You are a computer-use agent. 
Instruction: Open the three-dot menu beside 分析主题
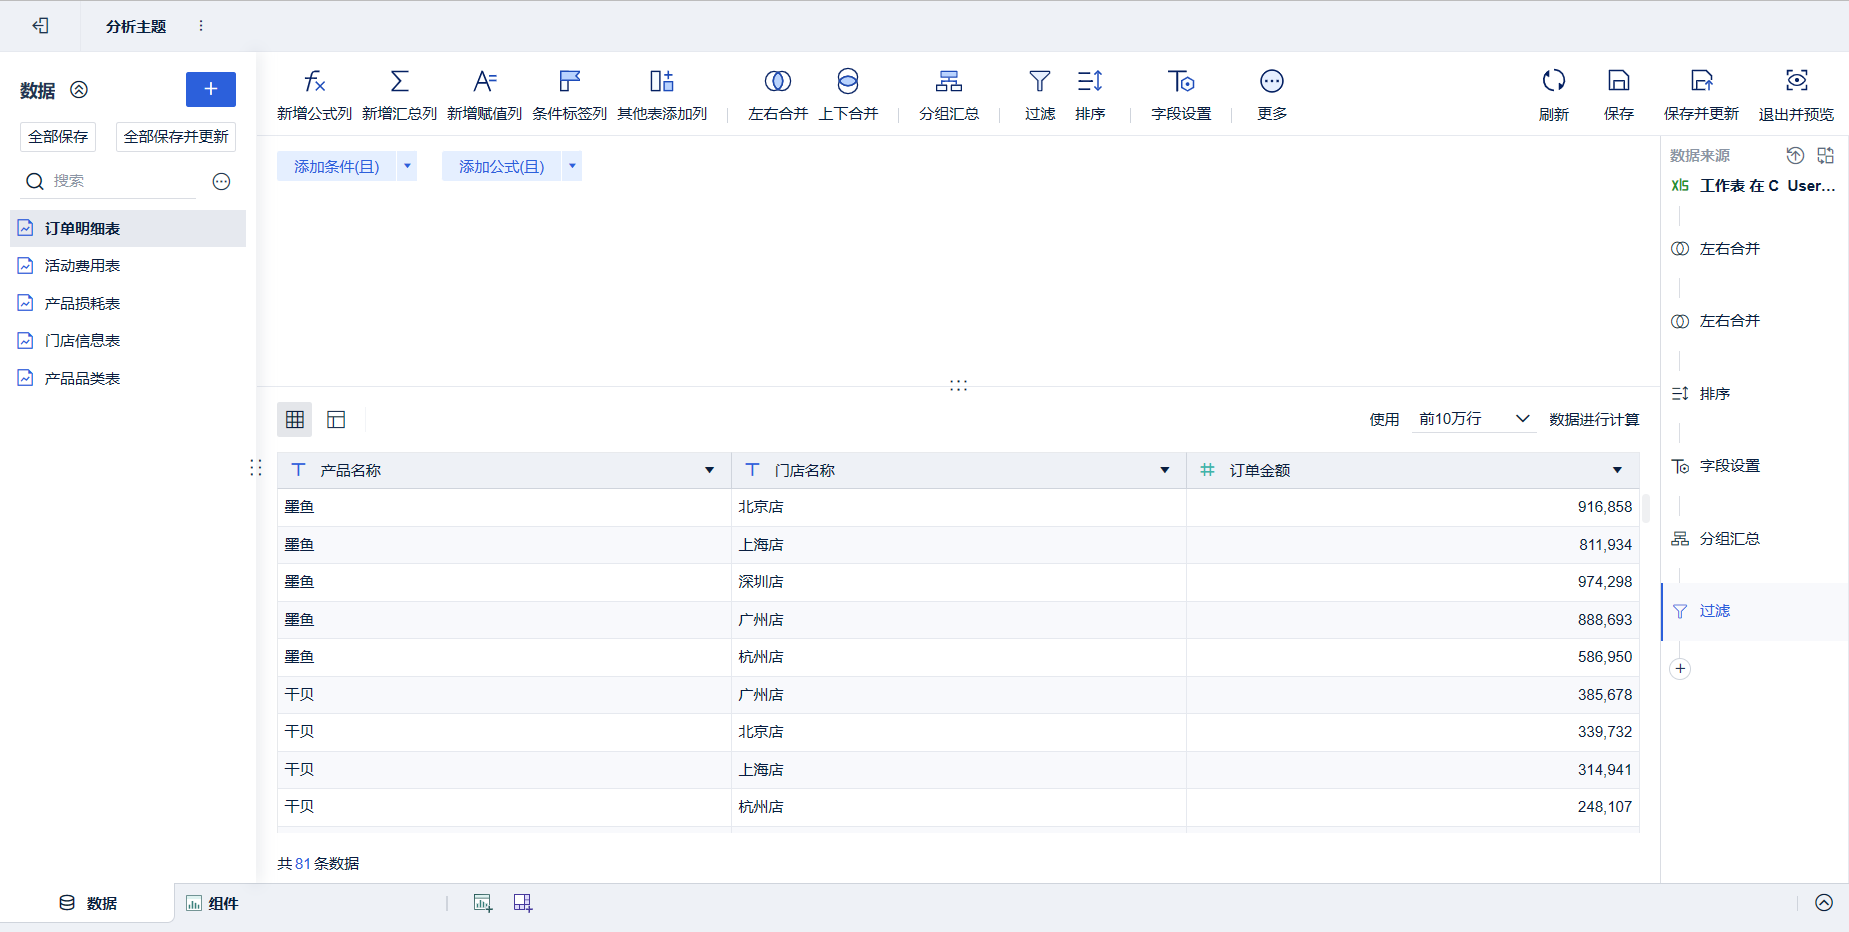(x=201, y=26)
